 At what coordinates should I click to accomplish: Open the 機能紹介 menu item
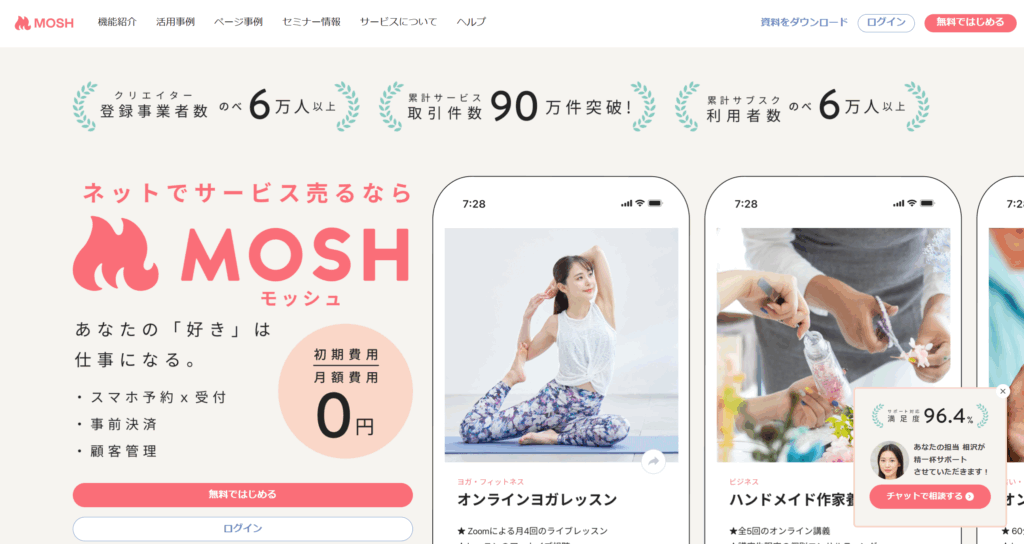pyautogui.click(x=117, y=22)
